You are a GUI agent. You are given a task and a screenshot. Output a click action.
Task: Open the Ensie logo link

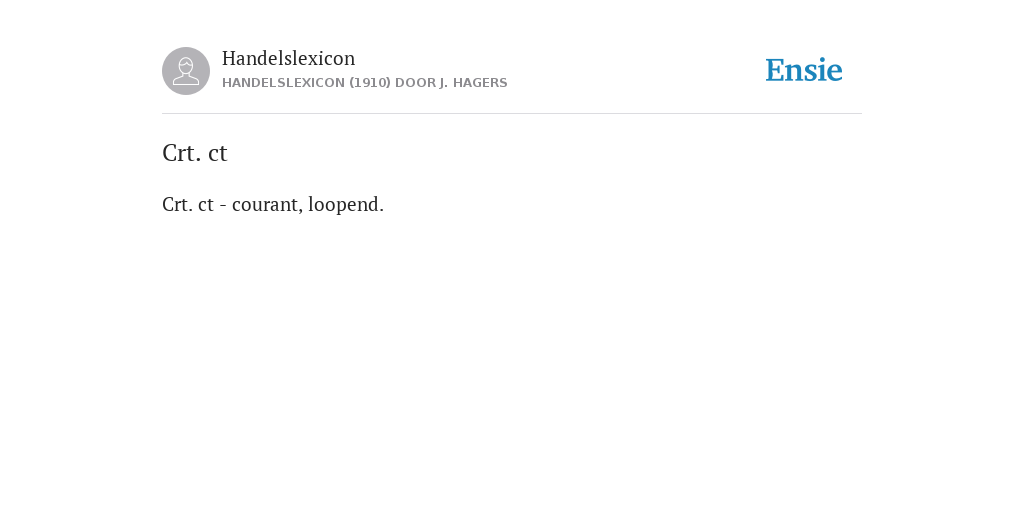[804, 71]
